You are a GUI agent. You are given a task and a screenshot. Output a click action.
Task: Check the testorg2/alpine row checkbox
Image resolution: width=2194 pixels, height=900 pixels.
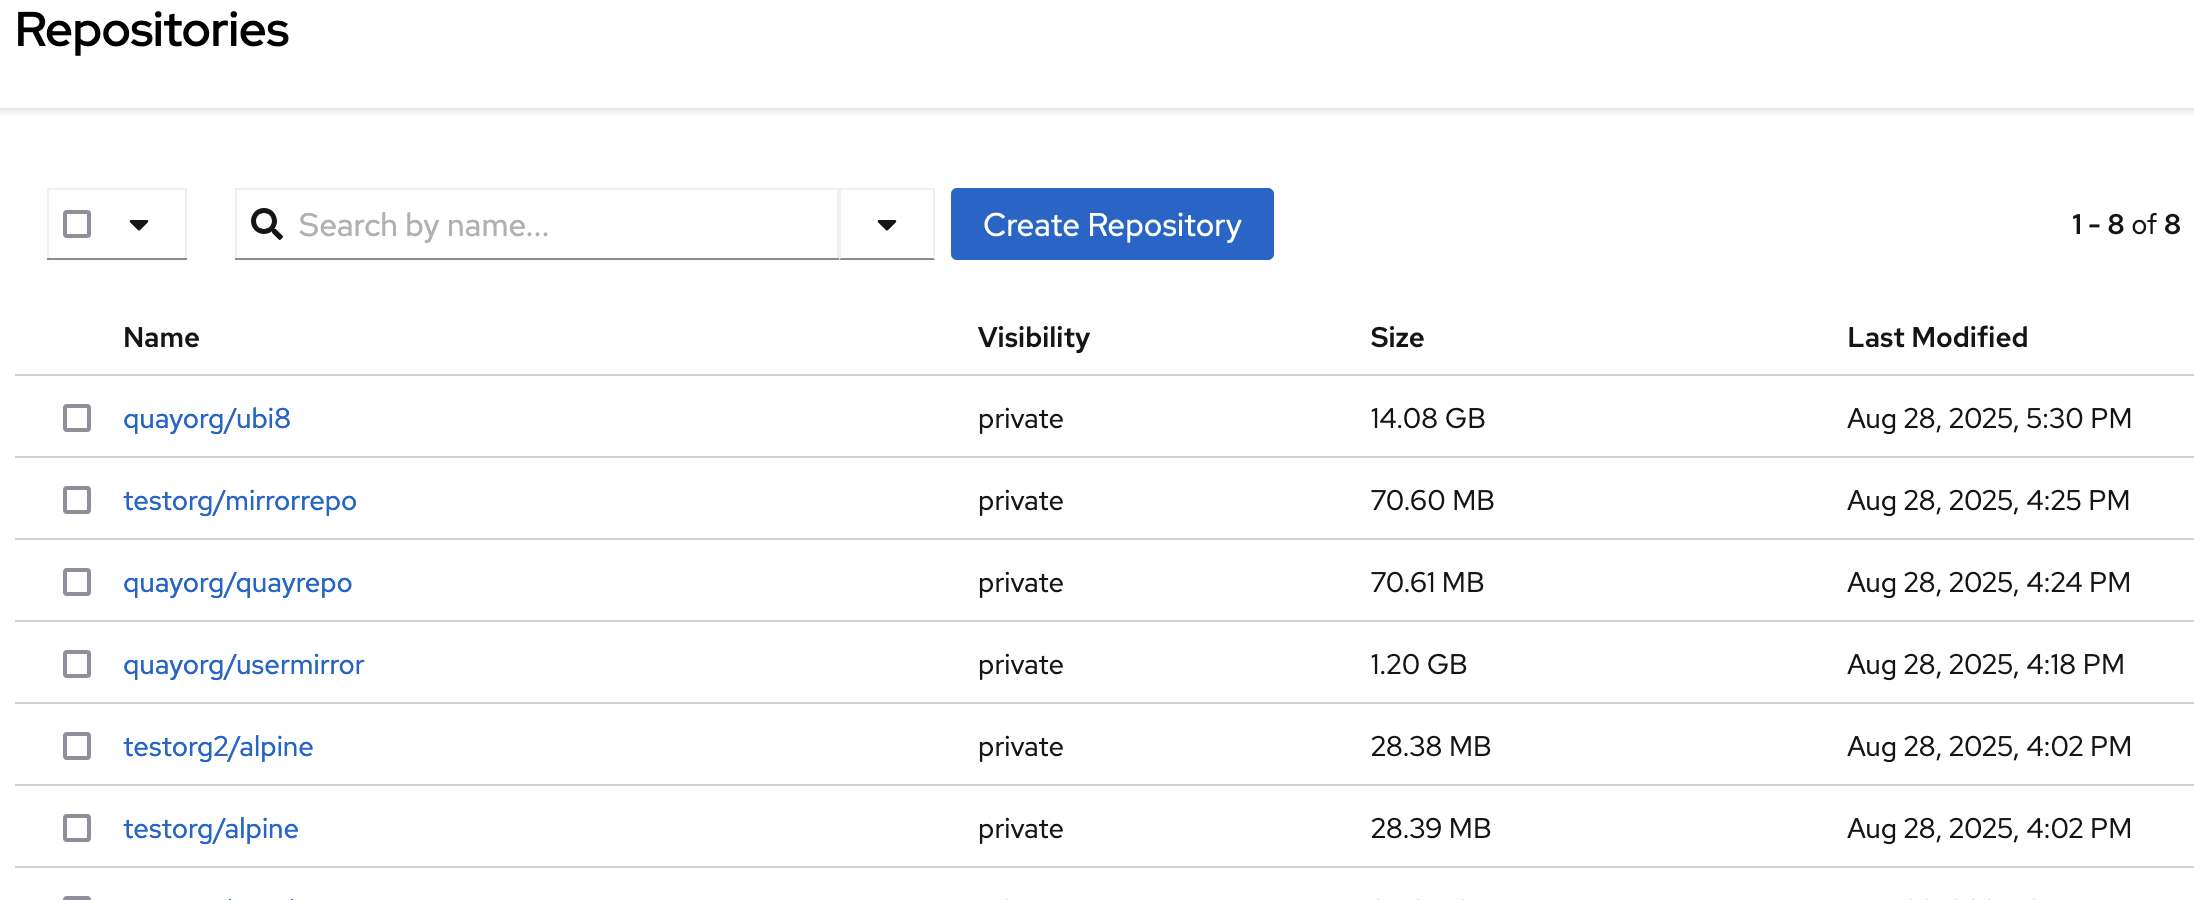(x=77, y=746)
